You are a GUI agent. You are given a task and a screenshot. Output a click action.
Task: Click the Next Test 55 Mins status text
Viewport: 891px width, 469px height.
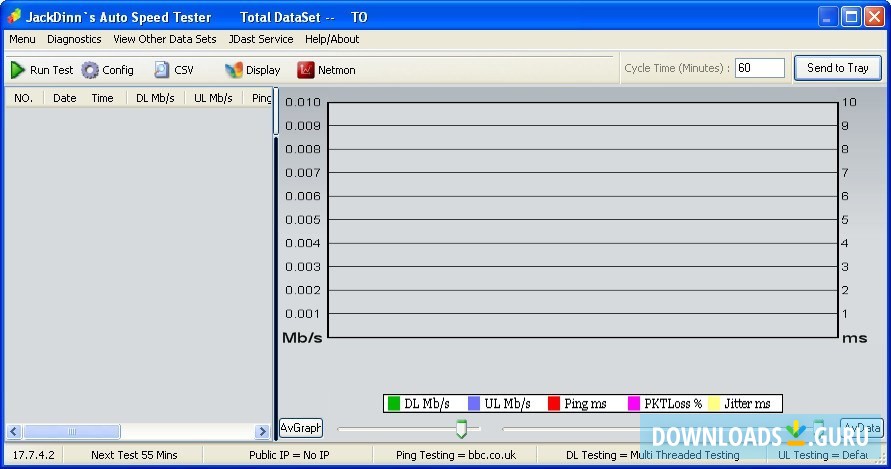point(134,455)
